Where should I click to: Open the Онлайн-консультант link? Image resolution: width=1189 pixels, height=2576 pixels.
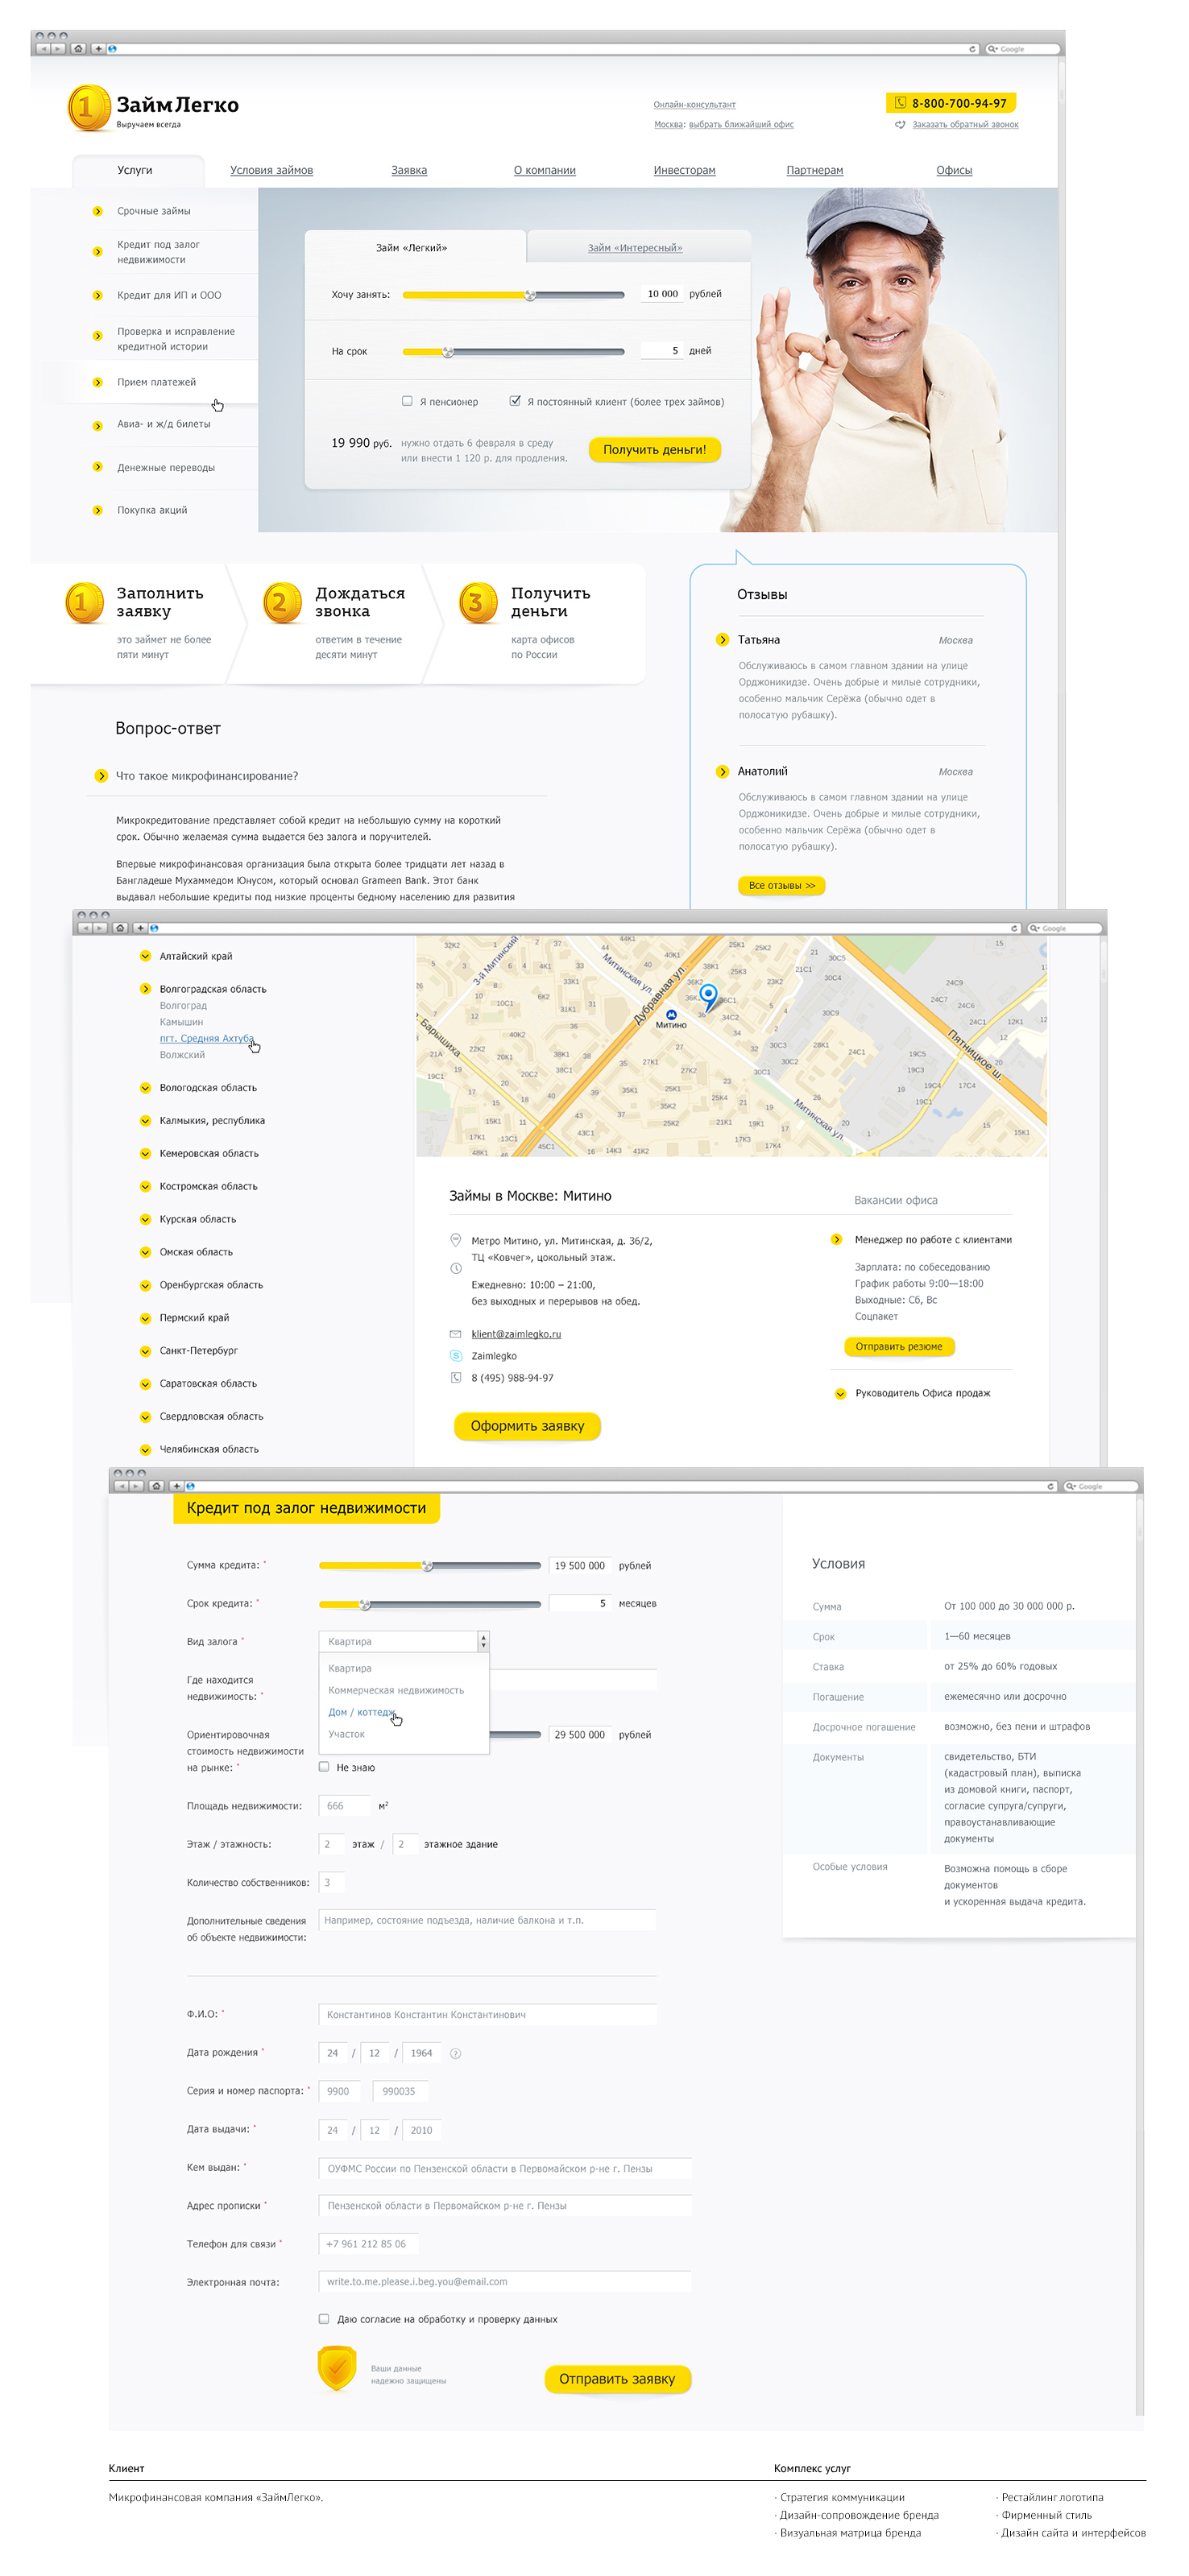(x=694, y=105)
